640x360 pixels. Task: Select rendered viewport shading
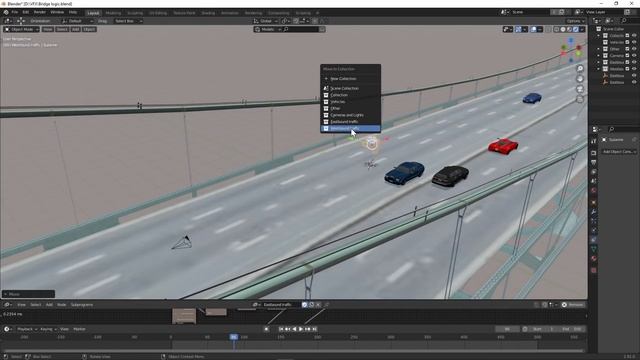(576, 29)
